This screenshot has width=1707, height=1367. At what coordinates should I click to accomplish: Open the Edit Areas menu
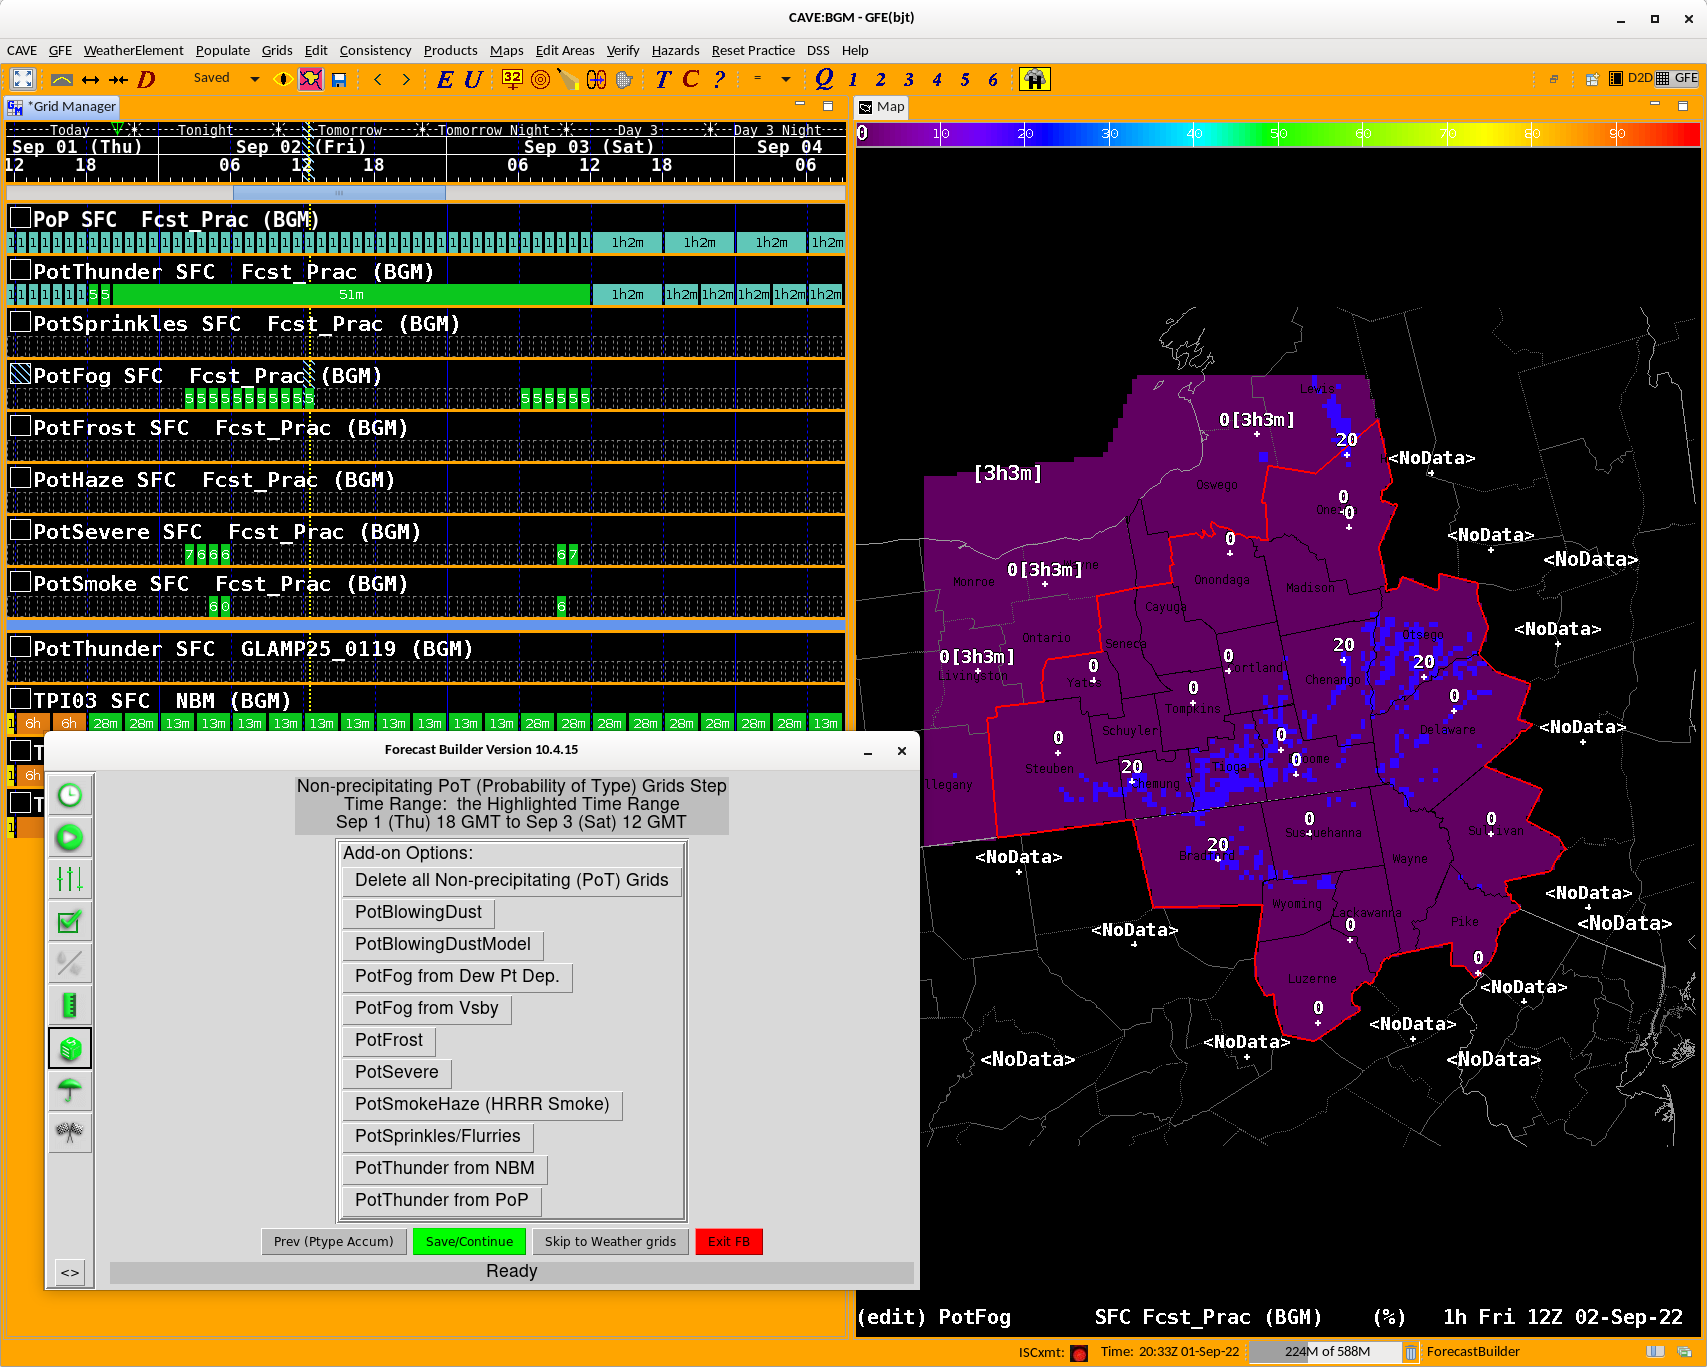coord(565,50)
